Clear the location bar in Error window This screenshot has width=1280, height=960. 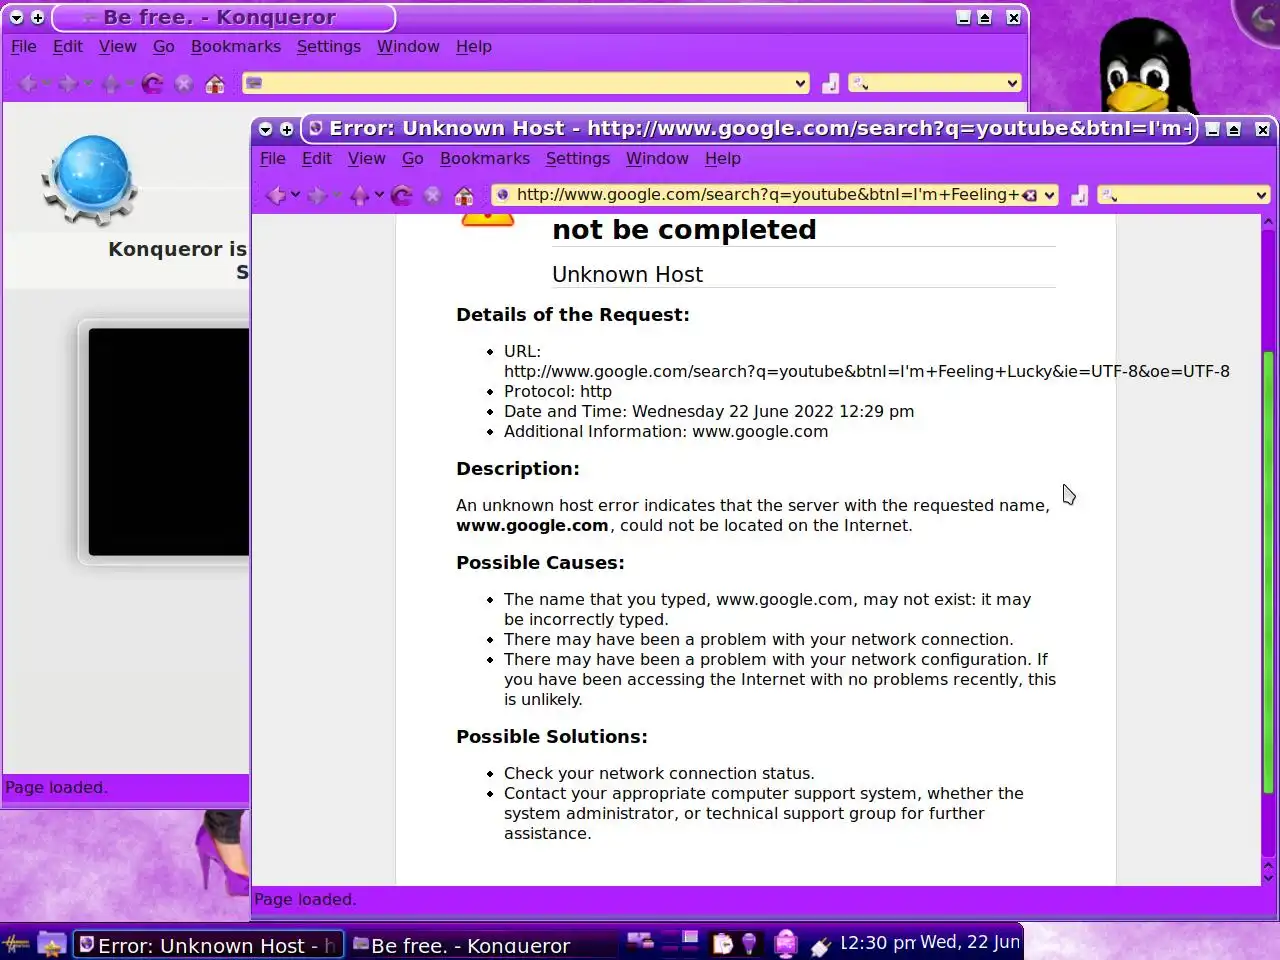1029,195
